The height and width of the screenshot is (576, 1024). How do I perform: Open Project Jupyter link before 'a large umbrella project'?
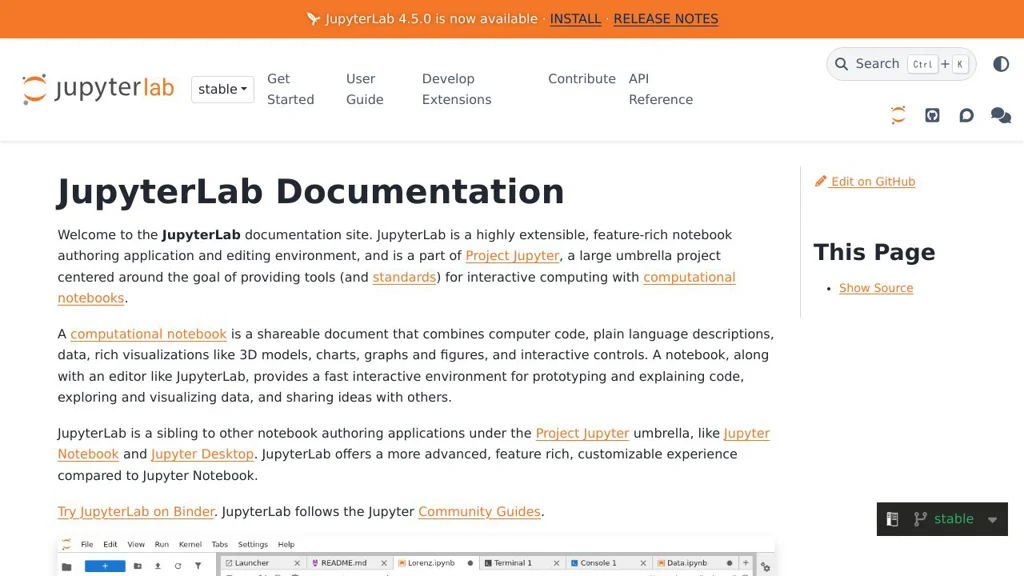[512, 256]
